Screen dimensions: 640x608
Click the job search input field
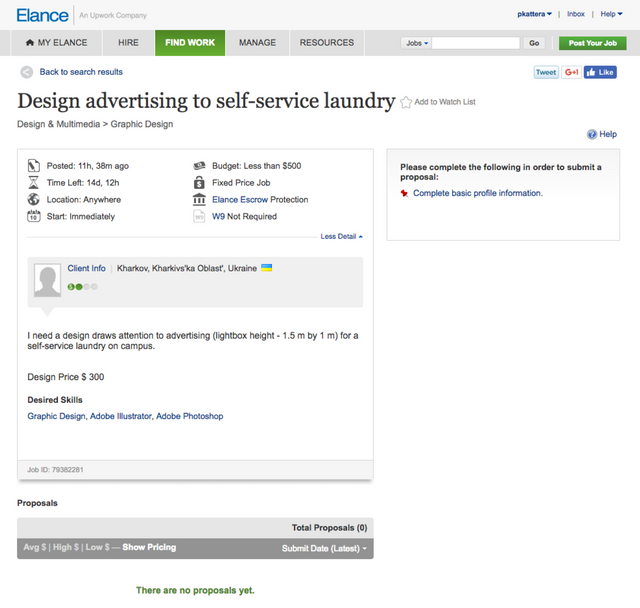pyautogui.click(x=476, y=43)
